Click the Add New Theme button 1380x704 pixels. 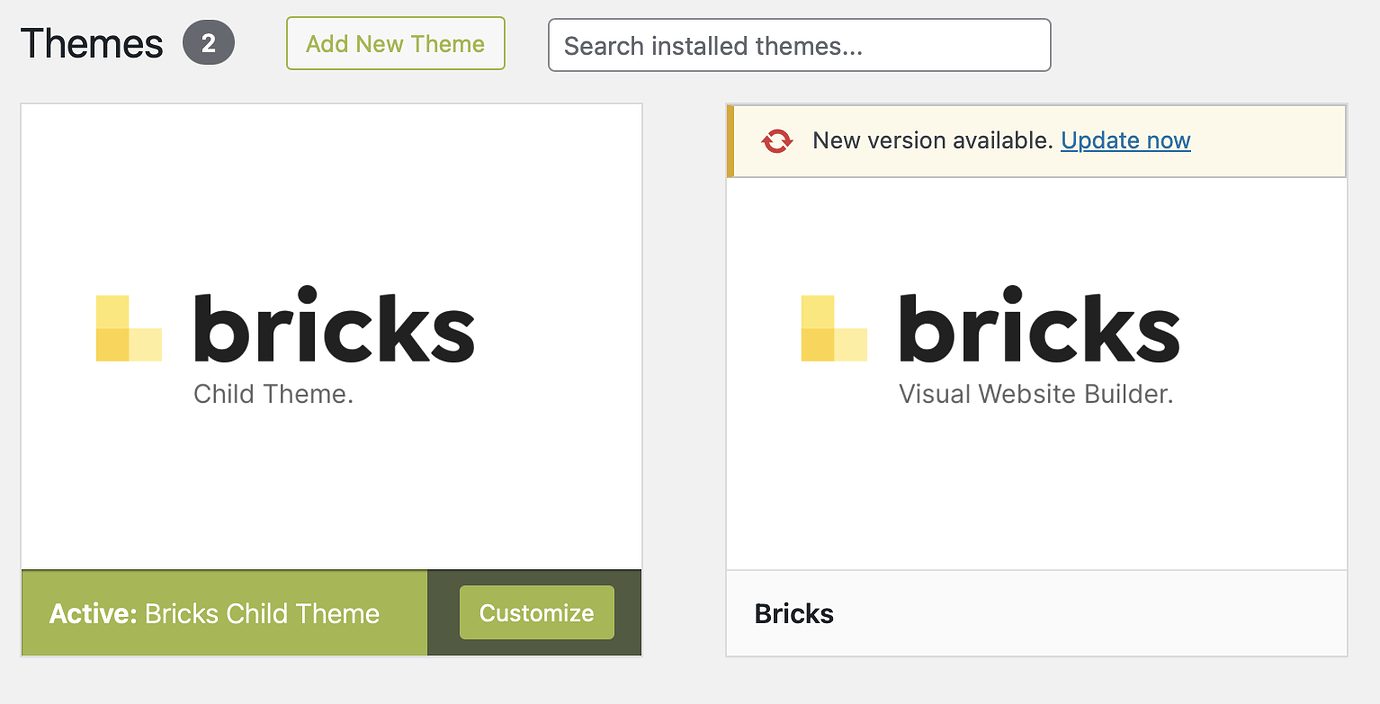395,43
